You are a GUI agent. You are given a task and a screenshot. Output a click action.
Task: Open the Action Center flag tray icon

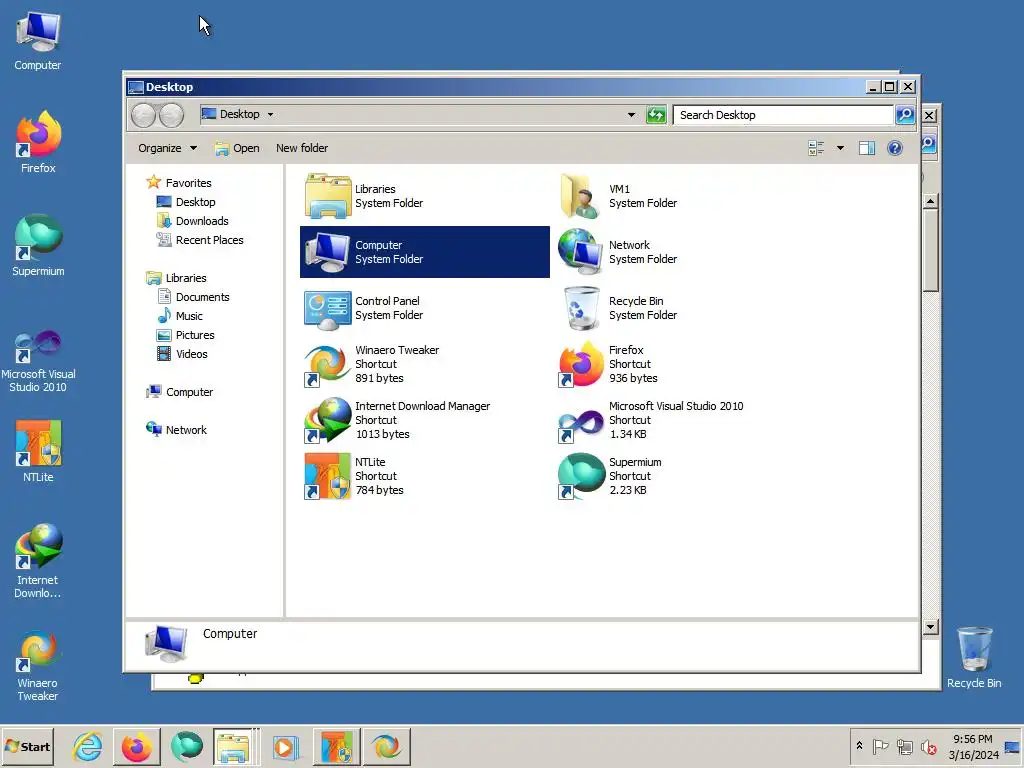pos(880,746)
